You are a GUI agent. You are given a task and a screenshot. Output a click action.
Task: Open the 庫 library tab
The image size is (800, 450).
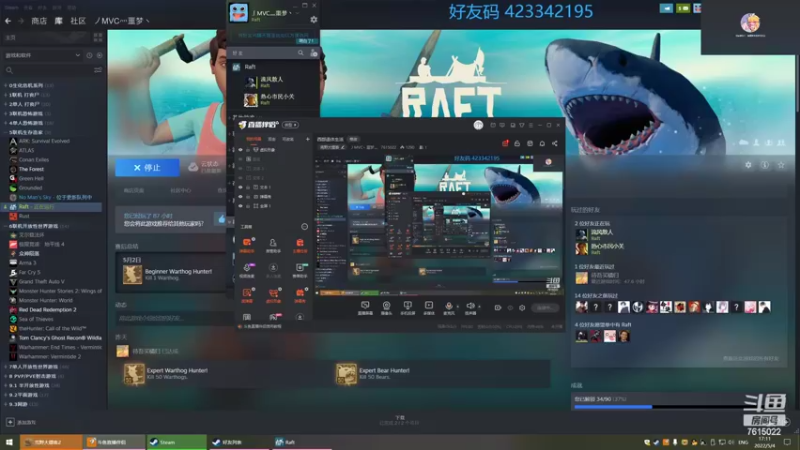(59, 21)
